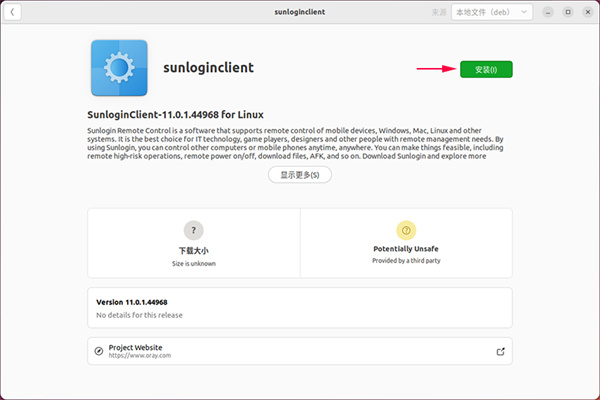Close the sunloginclient window
Viewport: 600px width, 400px height.
coord(588,12)
